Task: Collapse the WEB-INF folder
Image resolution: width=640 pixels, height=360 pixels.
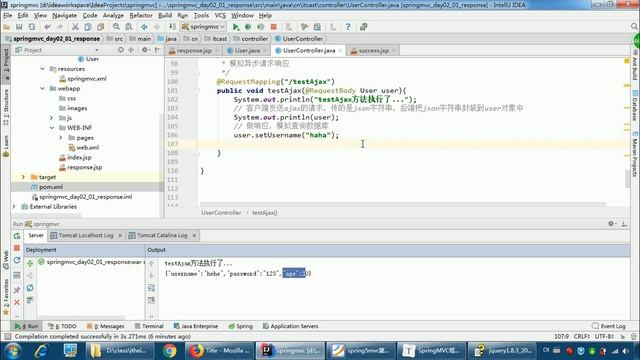Action: click(51, 128)
